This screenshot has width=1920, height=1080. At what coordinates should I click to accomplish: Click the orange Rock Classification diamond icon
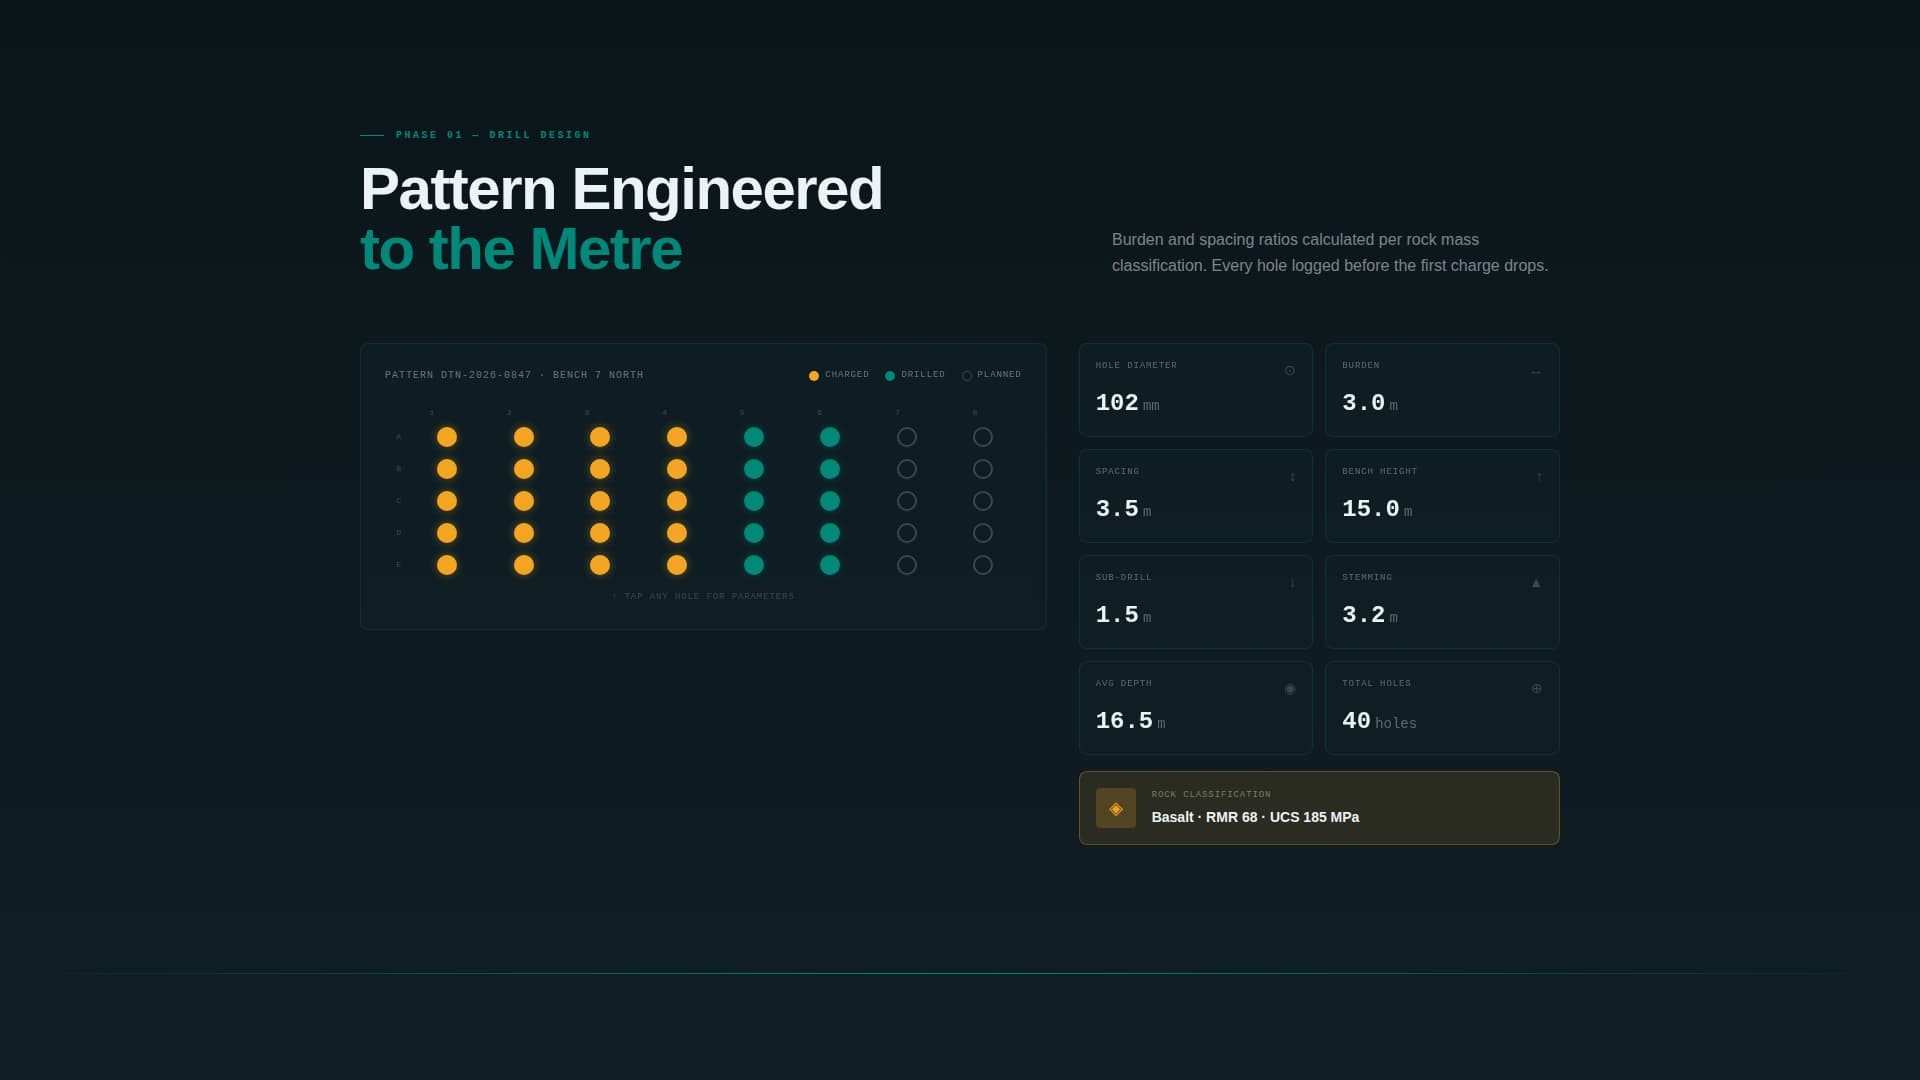point(1116,808)
